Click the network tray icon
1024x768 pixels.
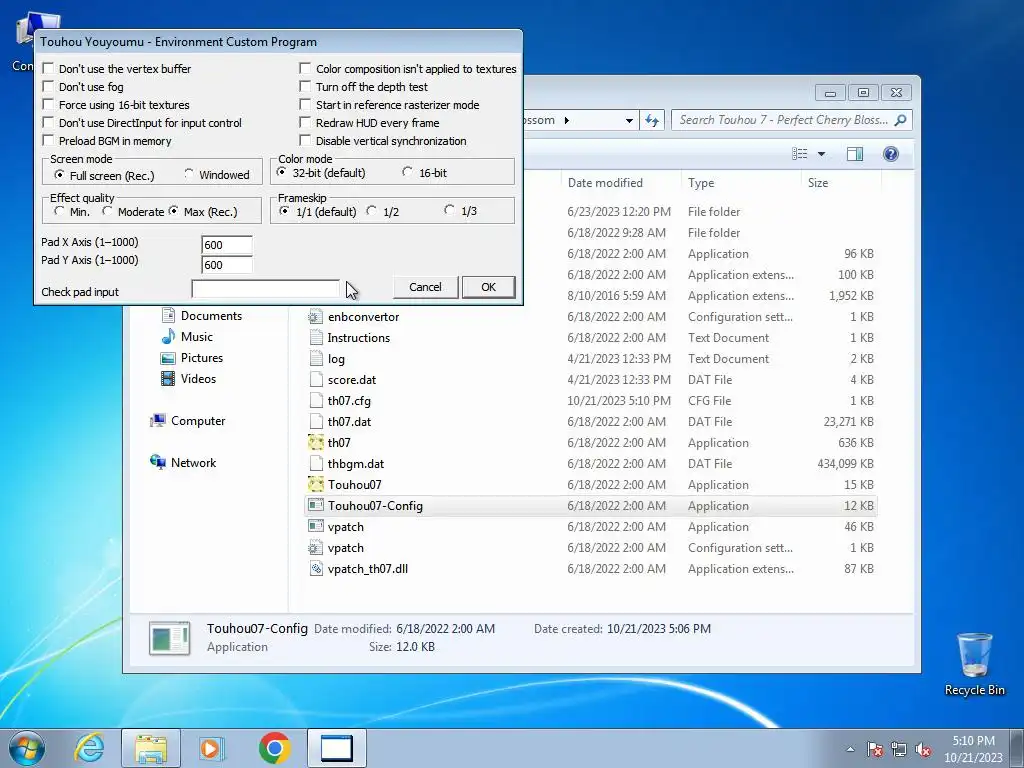point(899,749)
